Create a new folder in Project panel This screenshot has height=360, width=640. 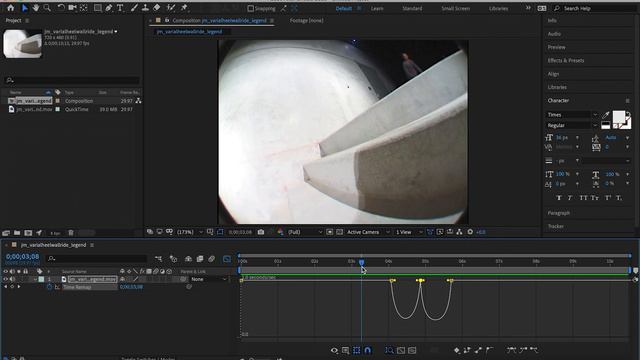(x=17, y=233)
